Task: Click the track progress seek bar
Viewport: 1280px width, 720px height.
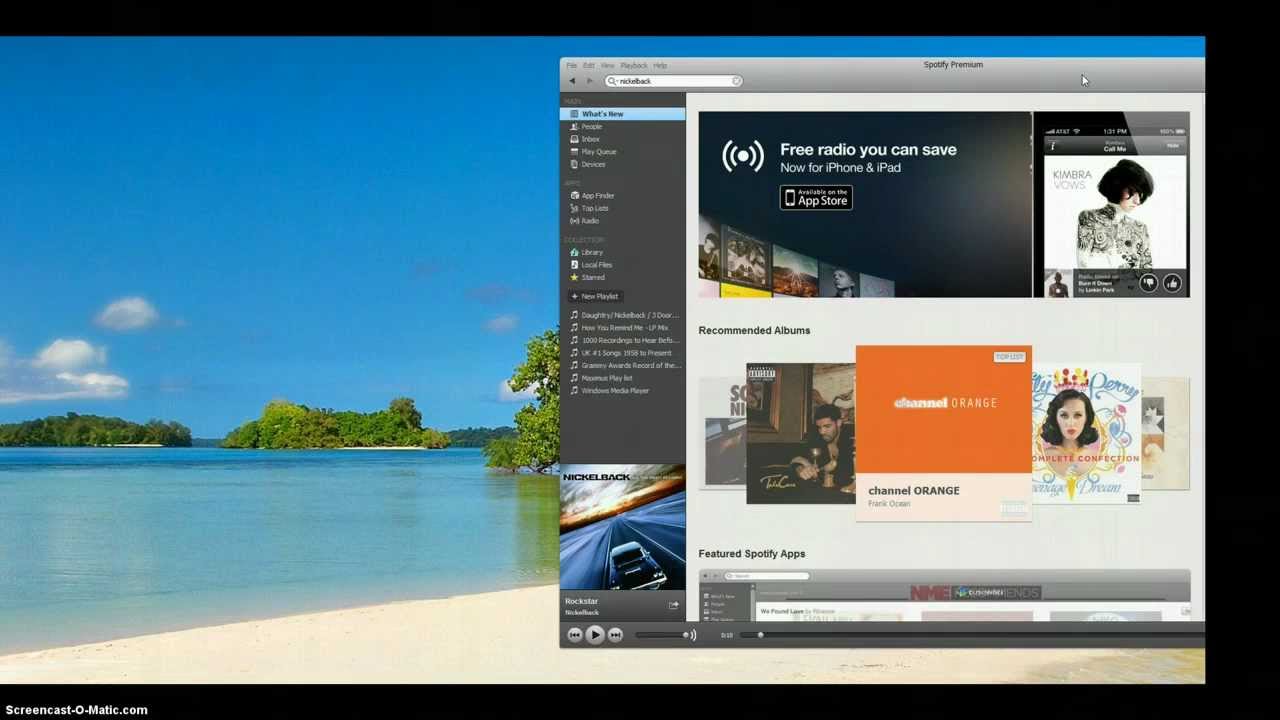Action: tap(972, 635)
